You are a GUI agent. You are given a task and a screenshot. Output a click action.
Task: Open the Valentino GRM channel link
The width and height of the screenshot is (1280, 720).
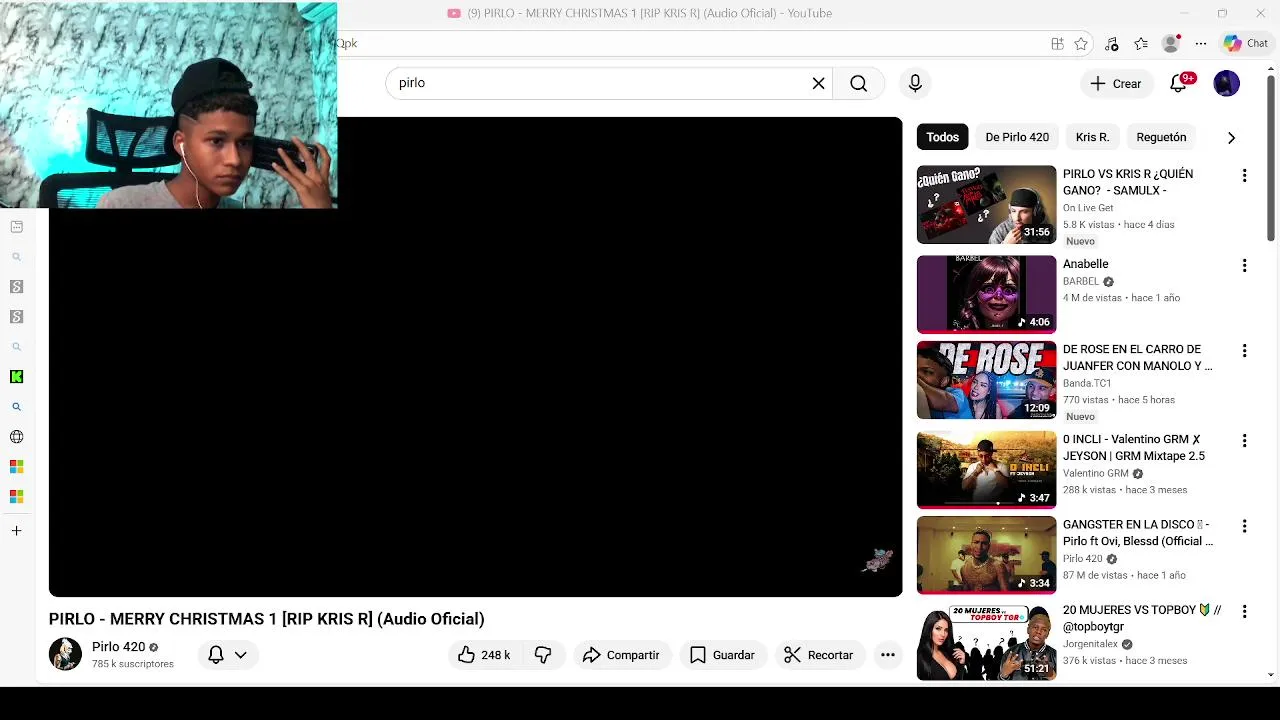point(1095,473)
